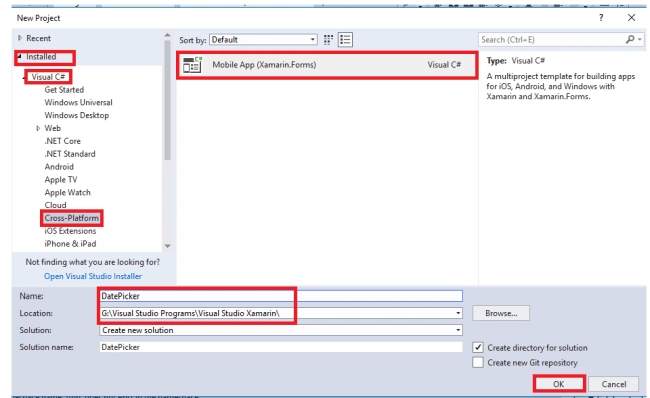Select Windows Universal category
Viewport: 650px width, 398px height.
(78, 103)
